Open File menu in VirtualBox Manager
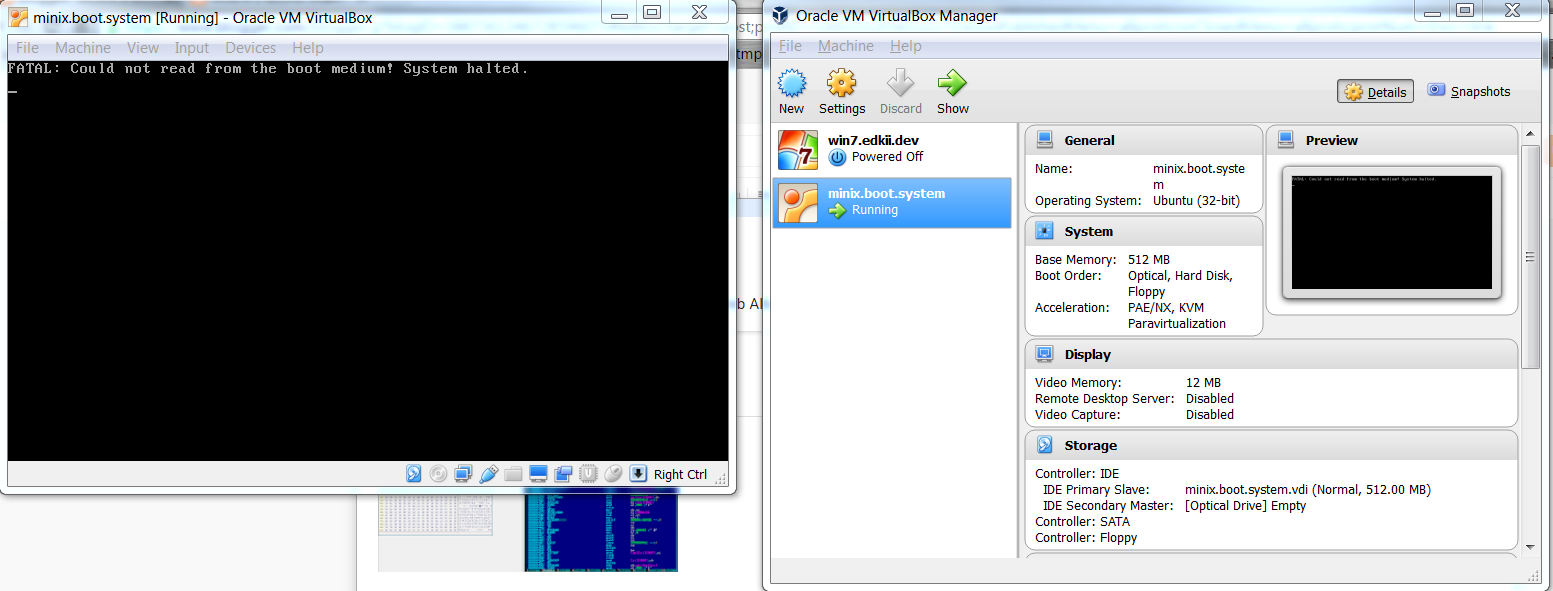Viewport: 1553px width, 591px height. (x=790, y=46)
